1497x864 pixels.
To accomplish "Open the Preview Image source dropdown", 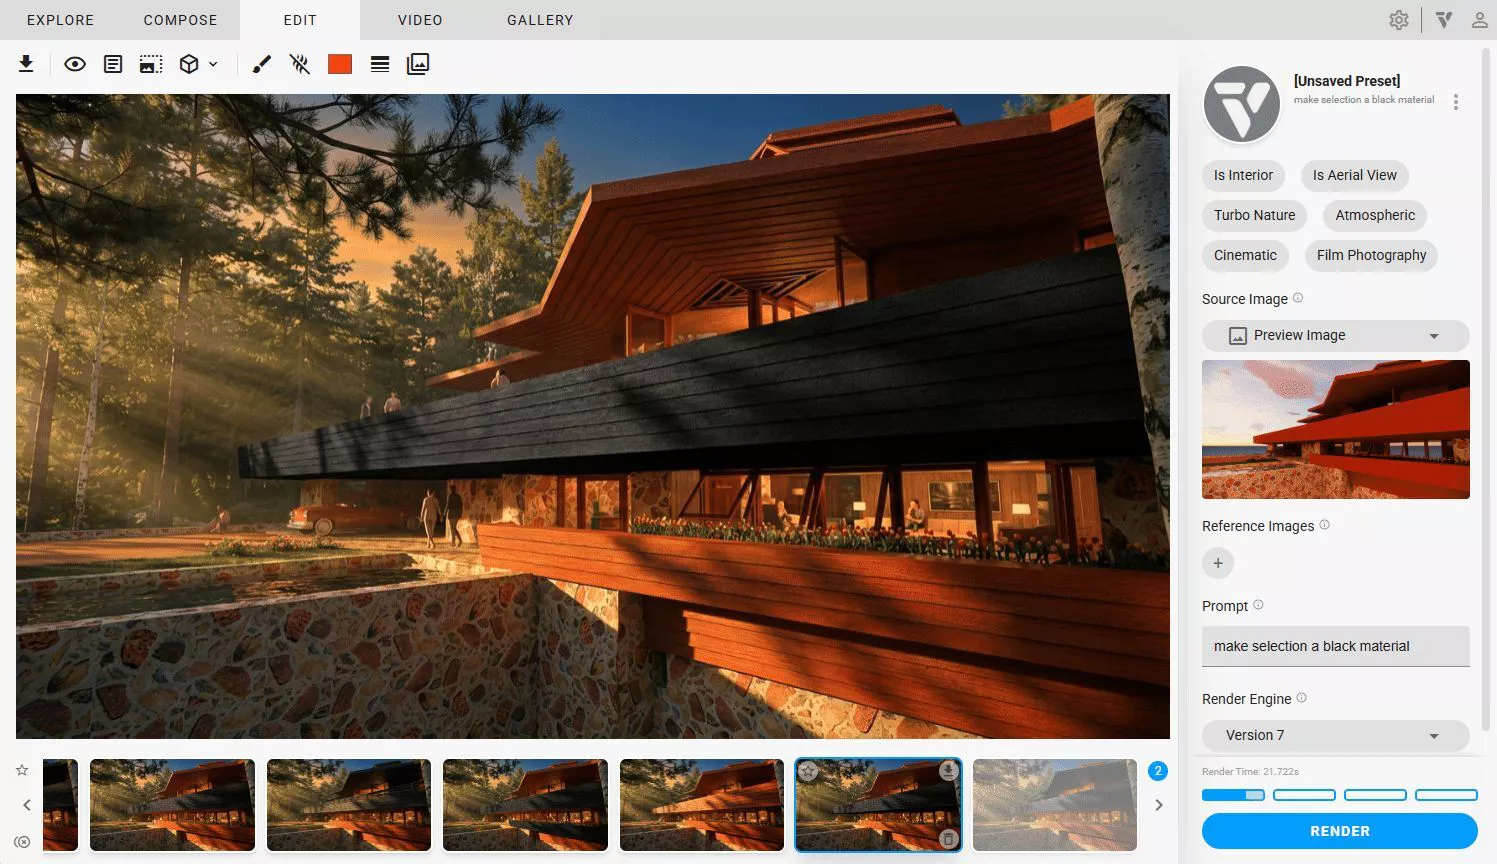I will pyautogui.click(x=1335, y=335).
